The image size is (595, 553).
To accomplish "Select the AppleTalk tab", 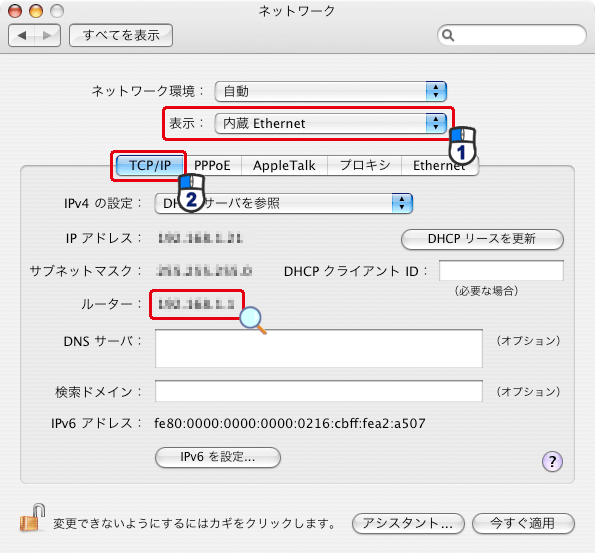I will point(284,165).
